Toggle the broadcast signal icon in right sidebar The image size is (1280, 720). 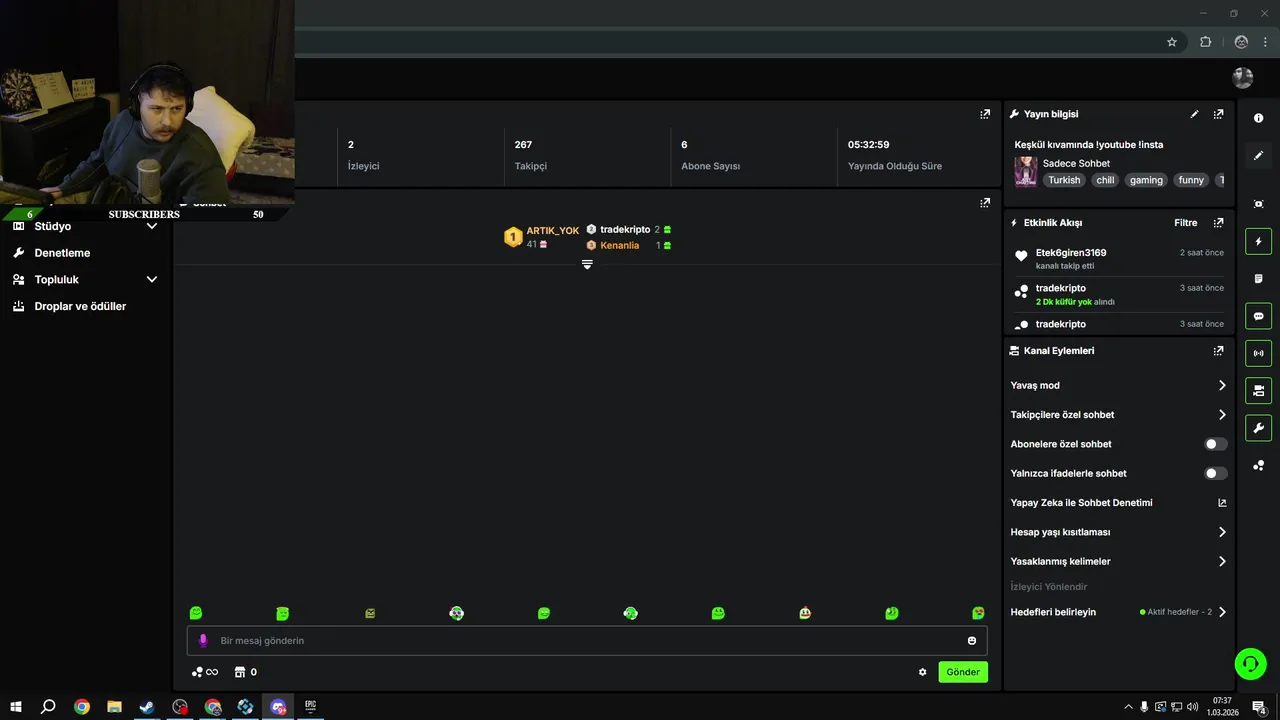[1258, 353]
